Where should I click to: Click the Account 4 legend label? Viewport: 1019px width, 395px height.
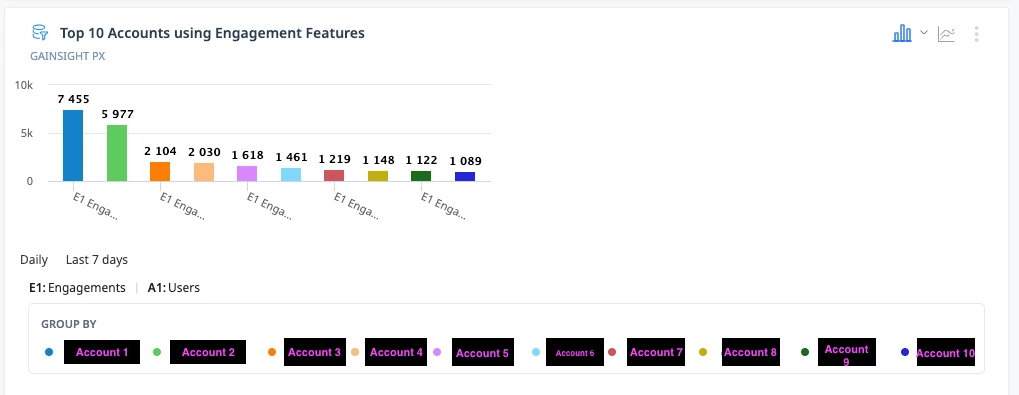point(396,352)
